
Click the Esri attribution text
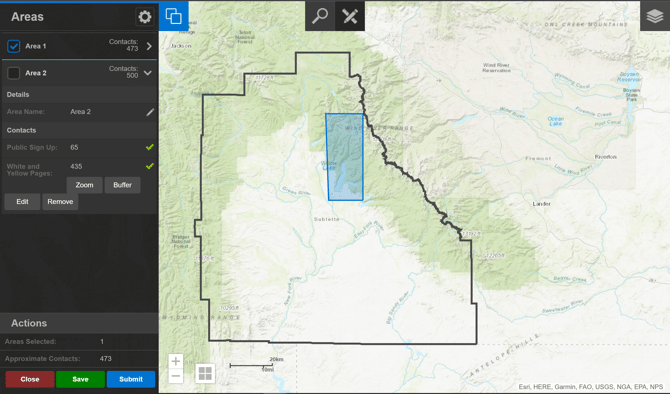pos(591,387)
